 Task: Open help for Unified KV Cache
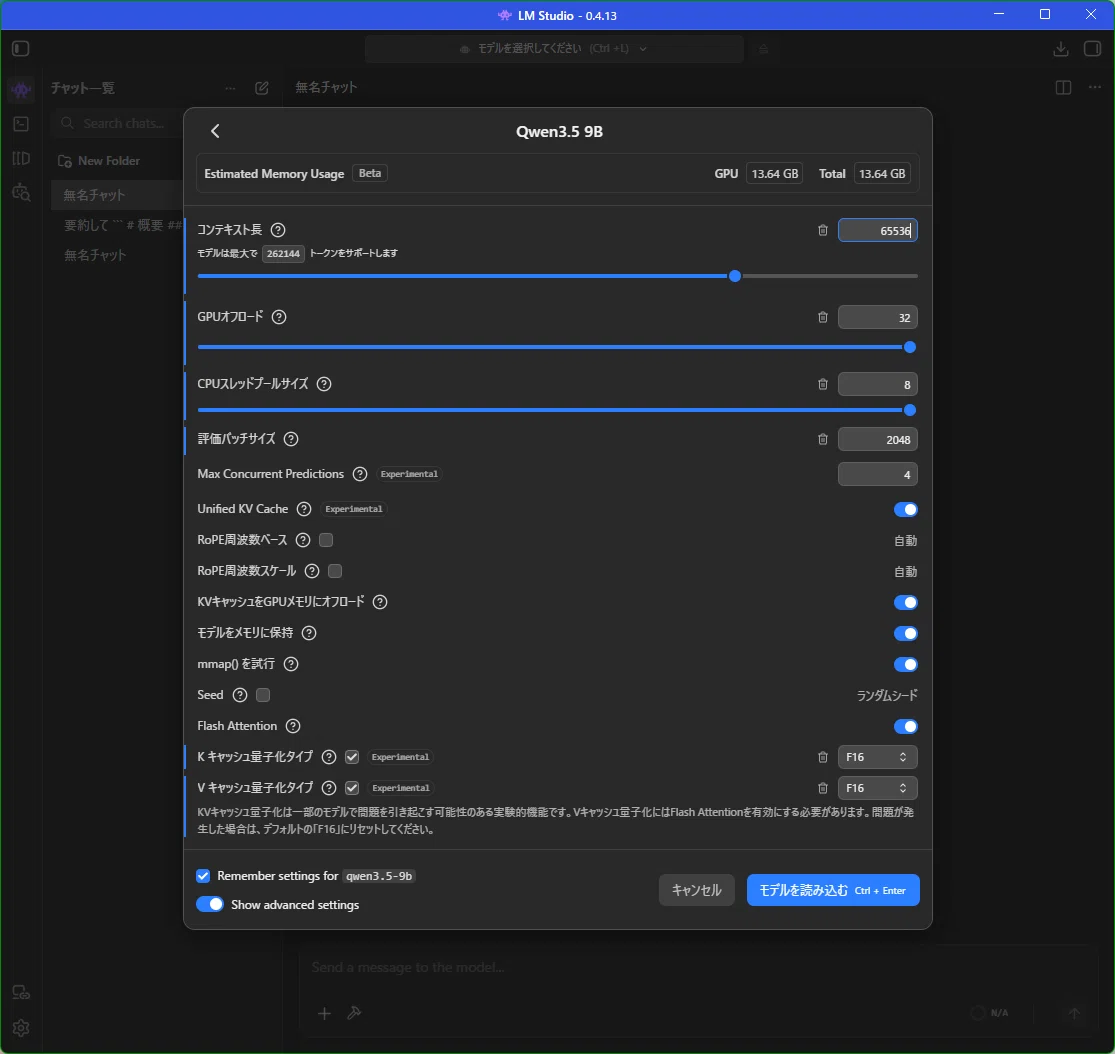[304, 509]
